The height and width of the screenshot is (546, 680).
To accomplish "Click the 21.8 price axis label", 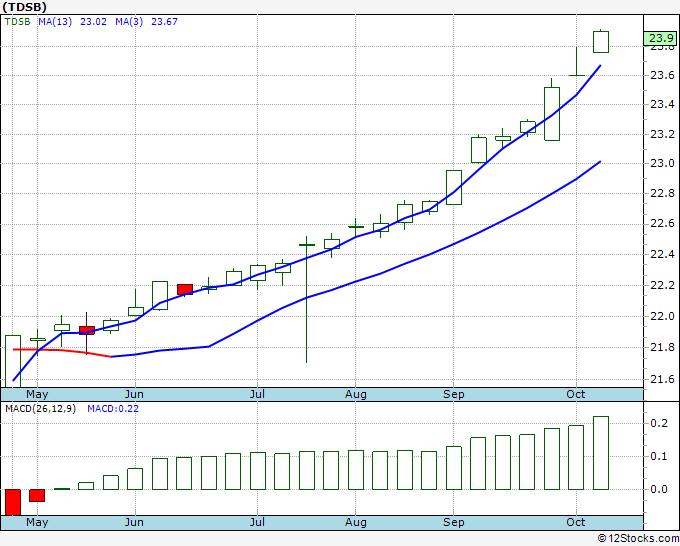I will click(x=663, y=347).
